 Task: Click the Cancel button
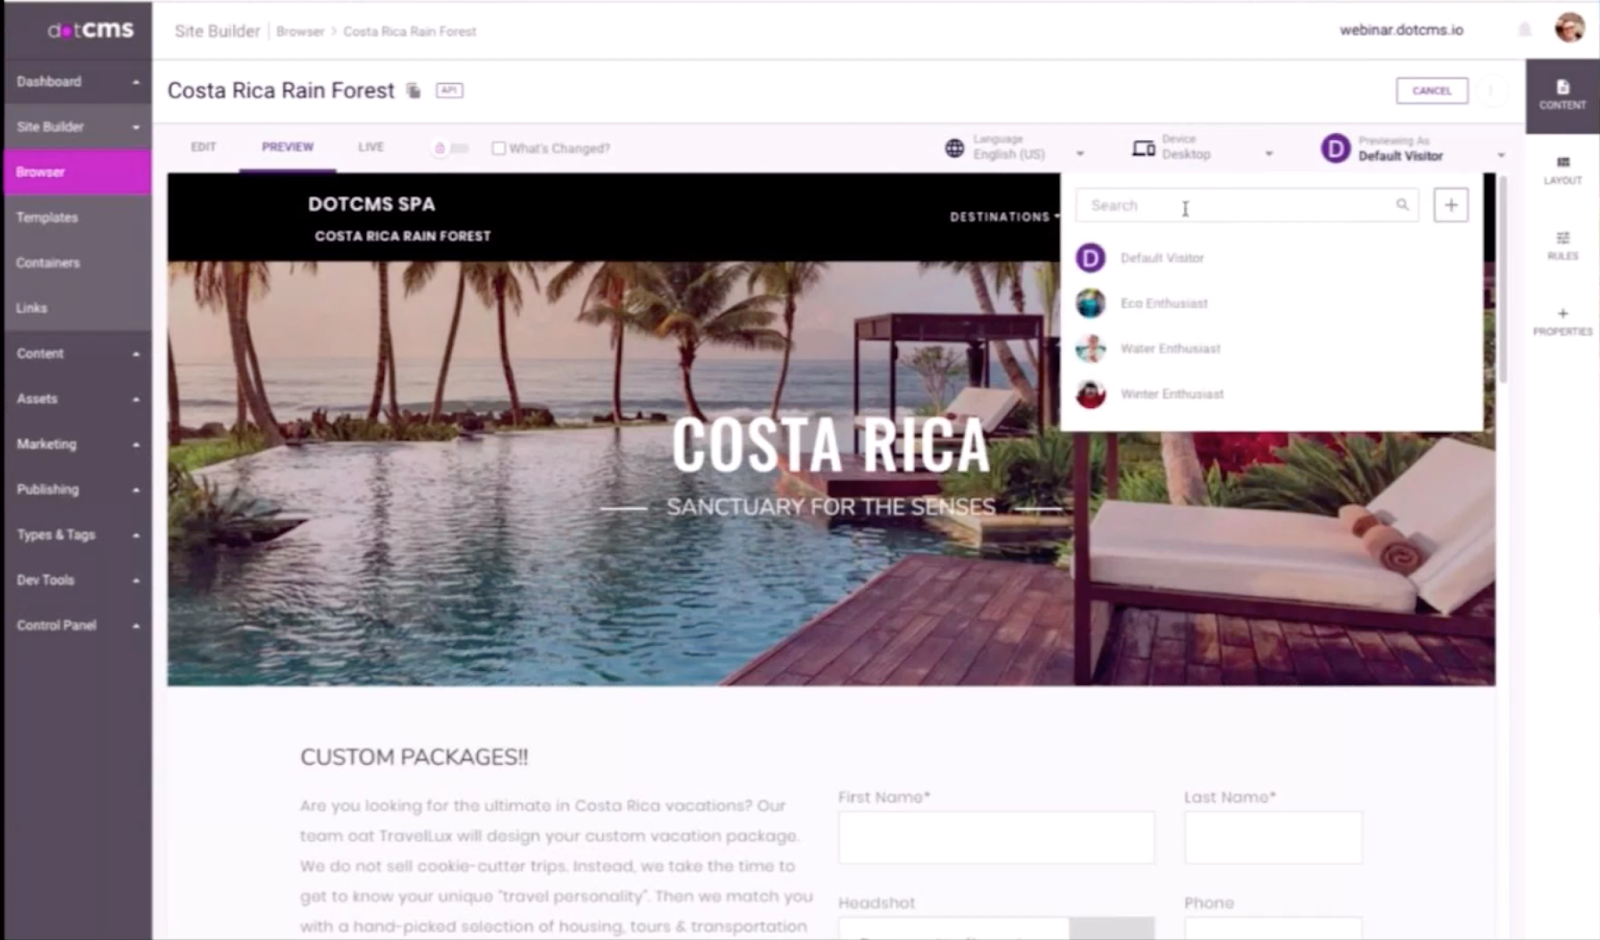click(x=1431, y=91)
